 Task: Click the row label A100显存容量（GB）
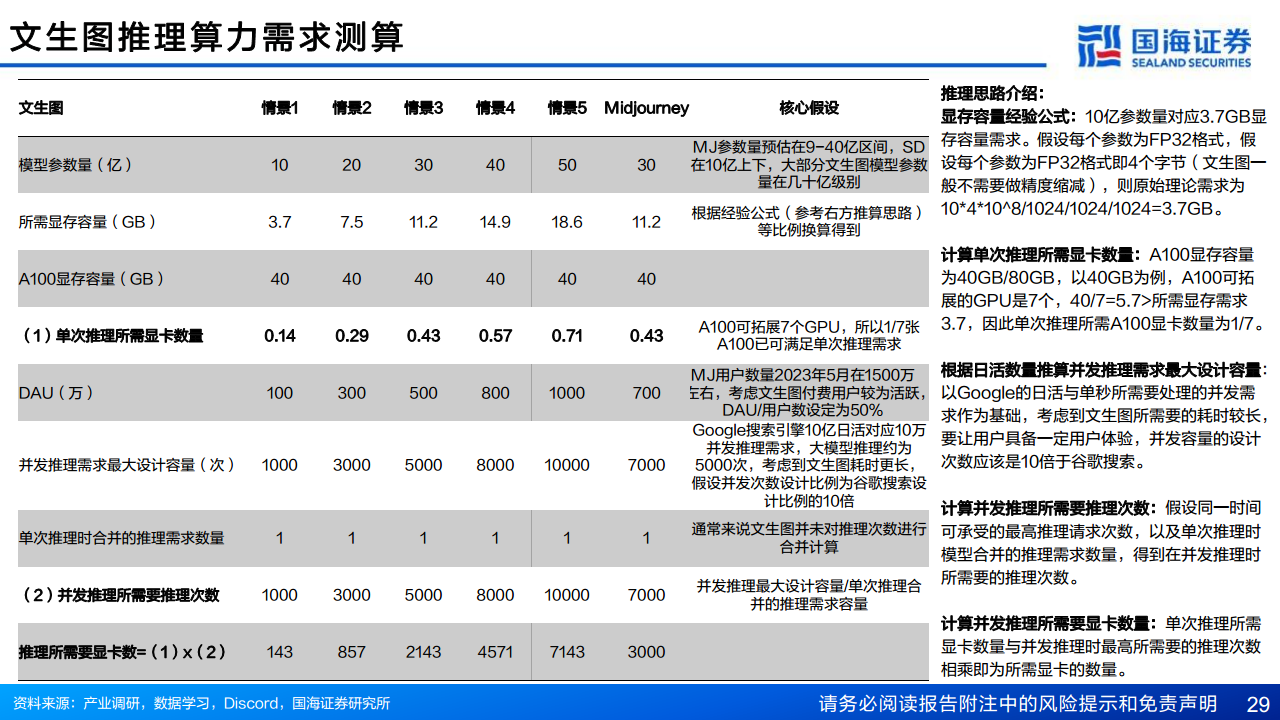click(x=92, y=279)
